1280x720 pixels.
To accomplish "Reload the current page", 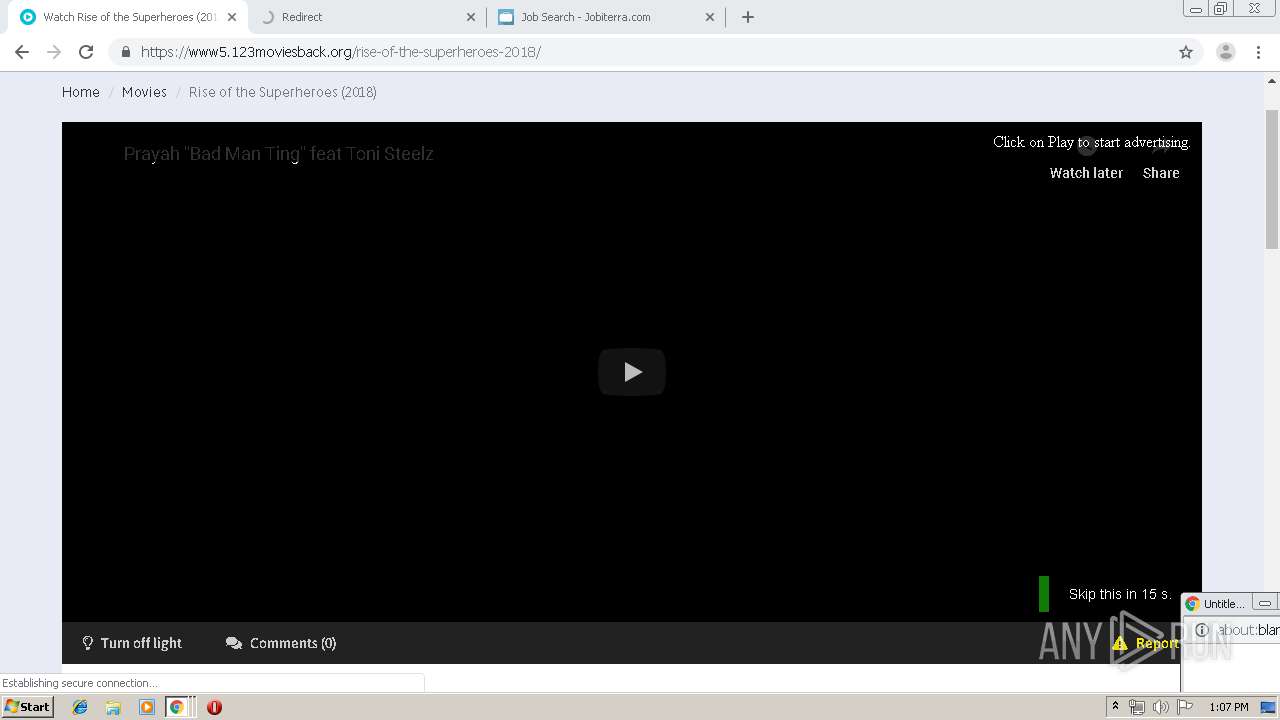I will tap(86, 52).
